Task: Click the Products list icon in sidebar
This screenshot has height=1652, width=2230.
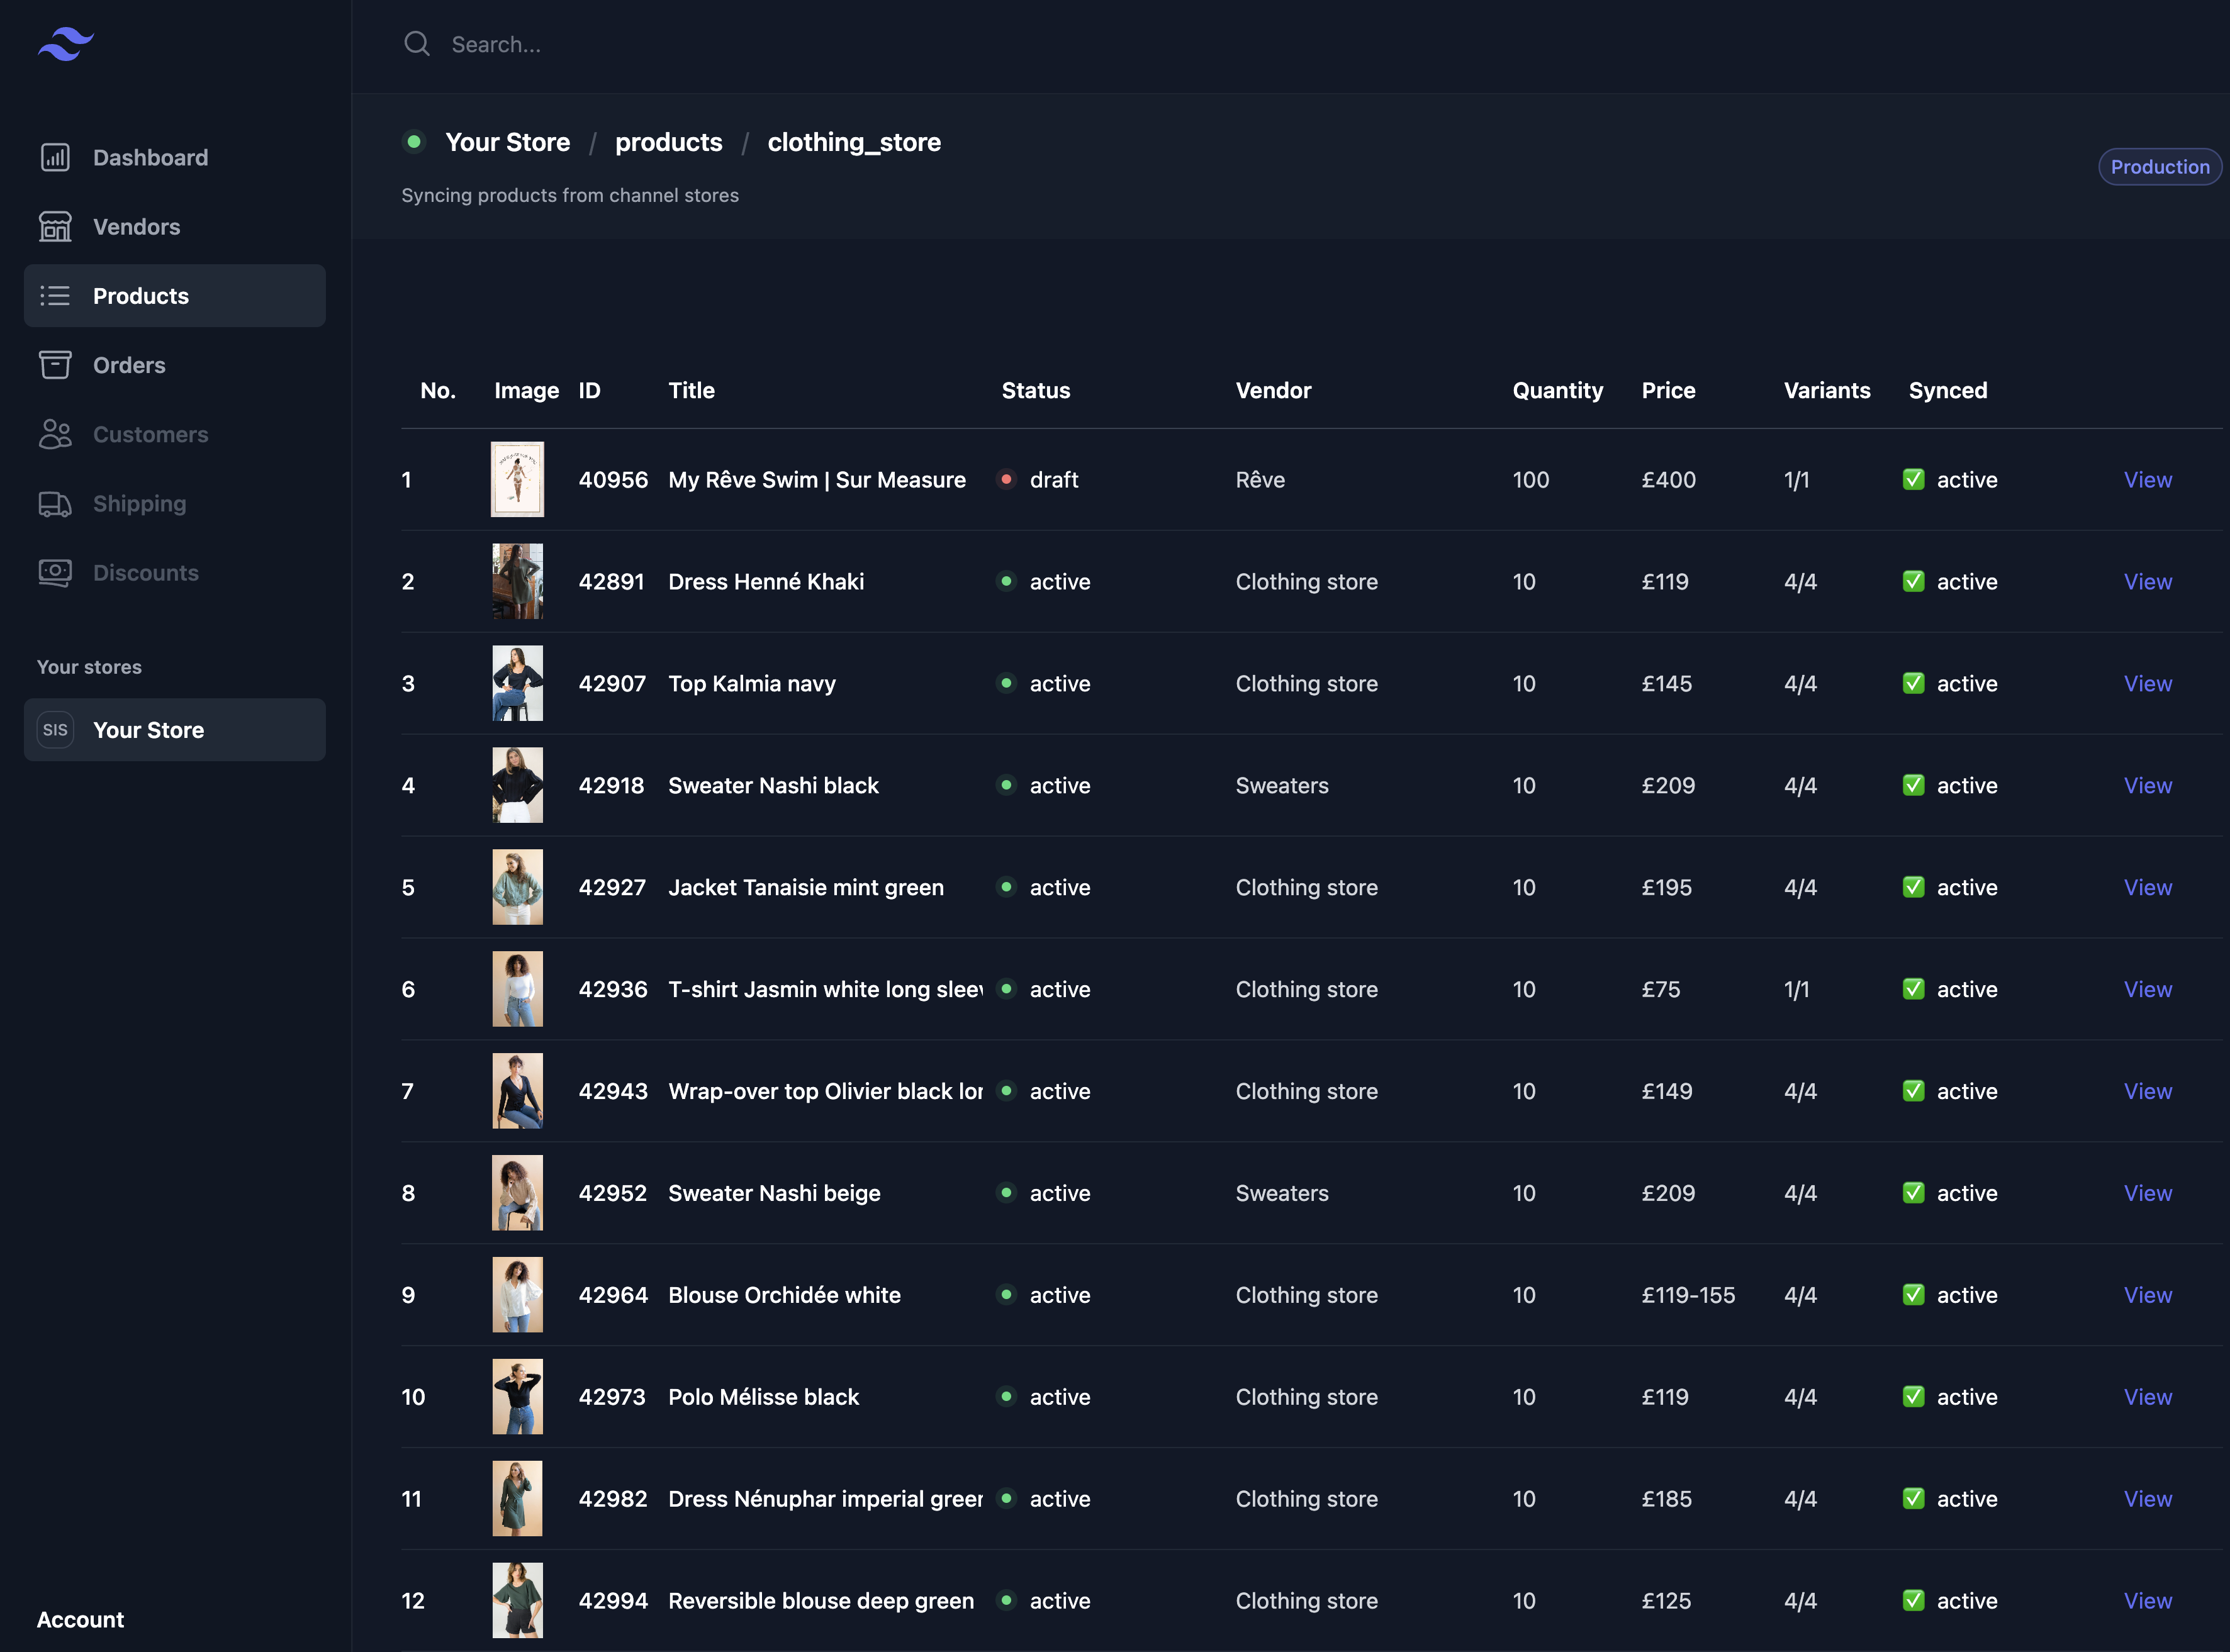Action: coord(55,296)
